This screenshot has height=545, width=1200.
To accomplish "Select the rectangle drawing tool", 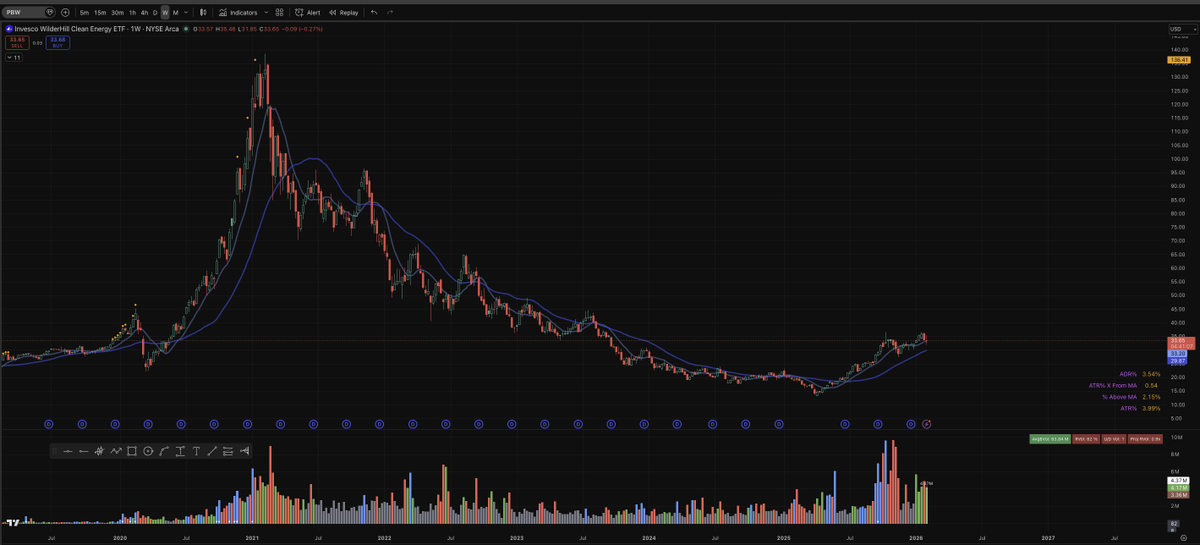I will [x=132, y=451].
